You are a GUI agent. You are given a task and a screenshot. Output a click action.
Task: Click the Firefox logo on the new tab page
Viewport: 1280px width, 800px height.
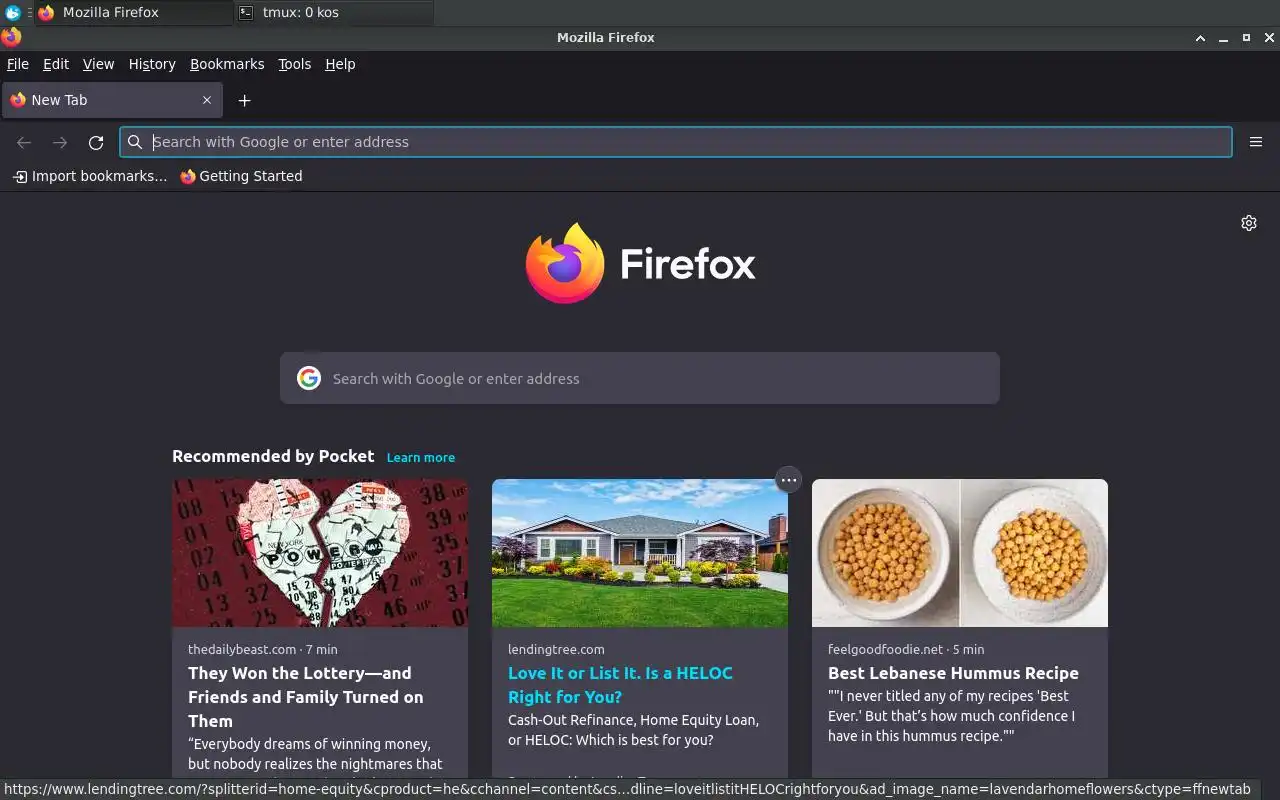(x=640, y=264)
